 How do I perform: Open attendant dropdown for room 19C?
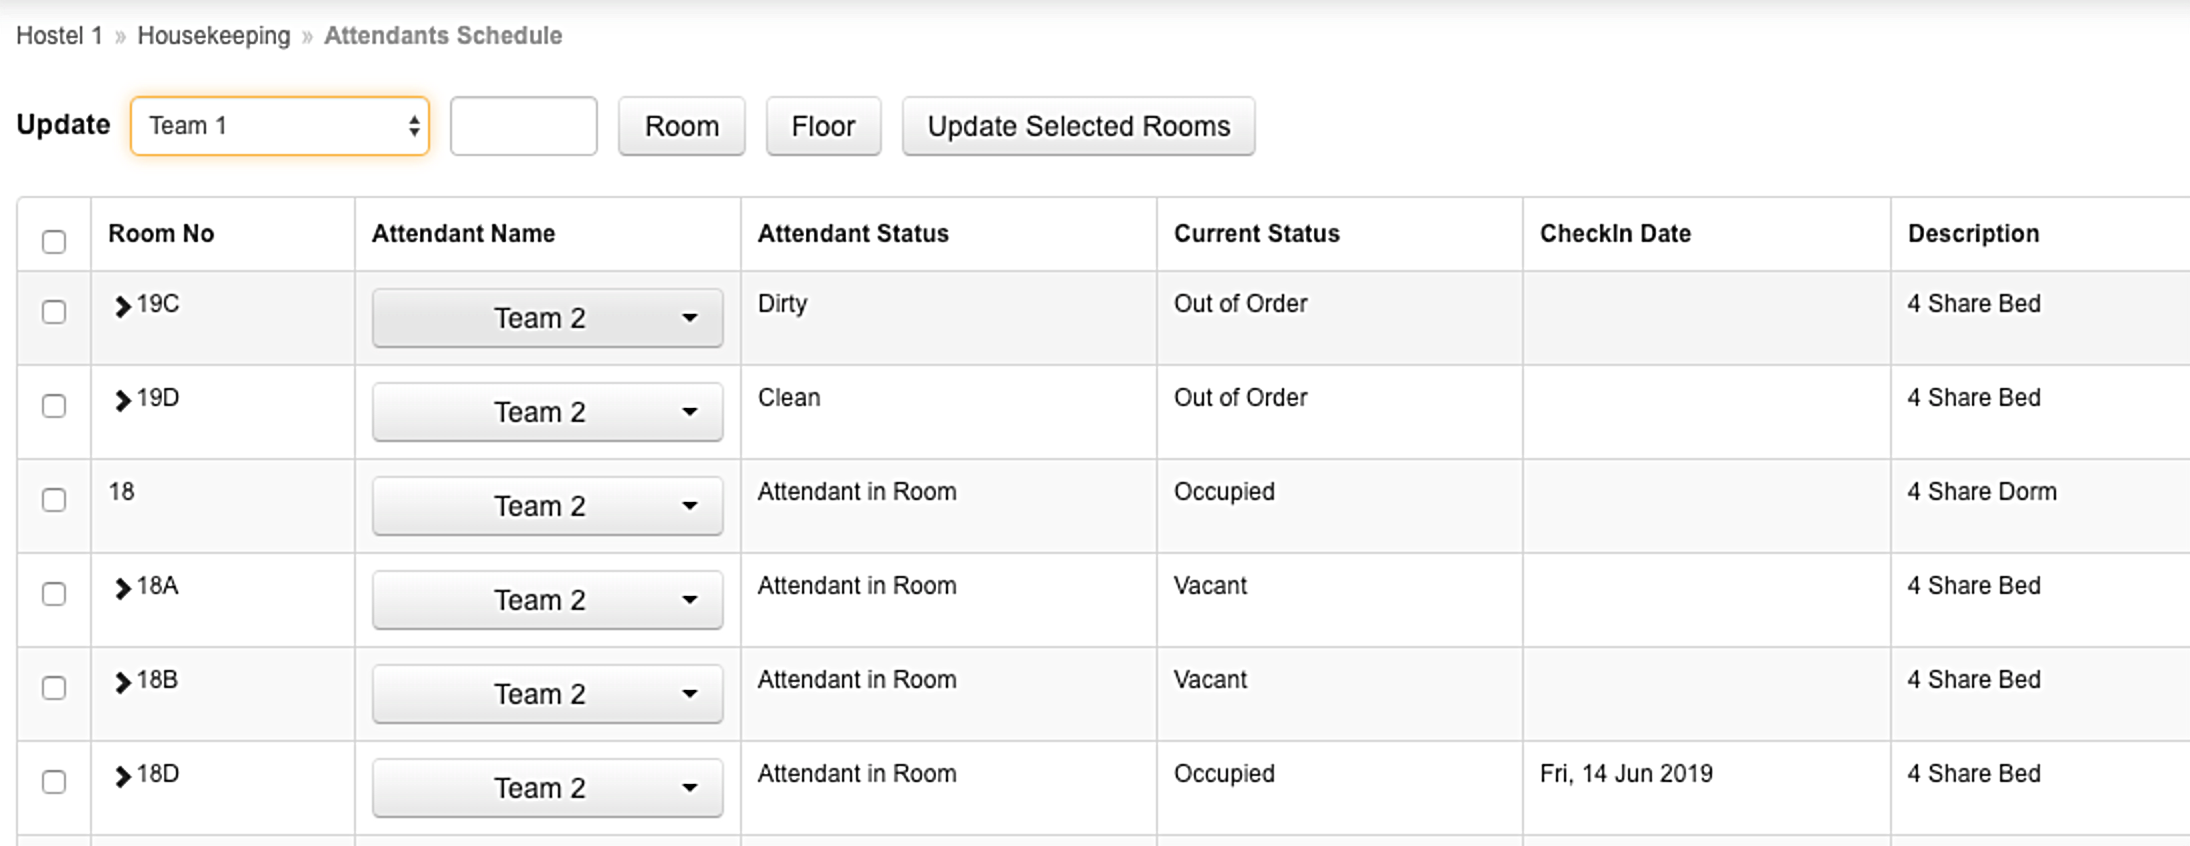[x=547, y=318]
